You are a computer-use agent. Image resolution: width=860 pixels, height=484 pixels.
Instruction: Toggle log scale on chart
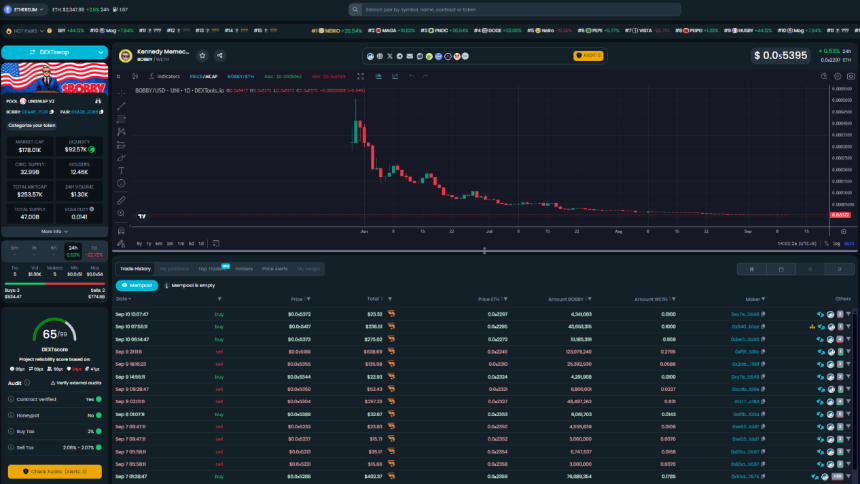tap(836, 244)
